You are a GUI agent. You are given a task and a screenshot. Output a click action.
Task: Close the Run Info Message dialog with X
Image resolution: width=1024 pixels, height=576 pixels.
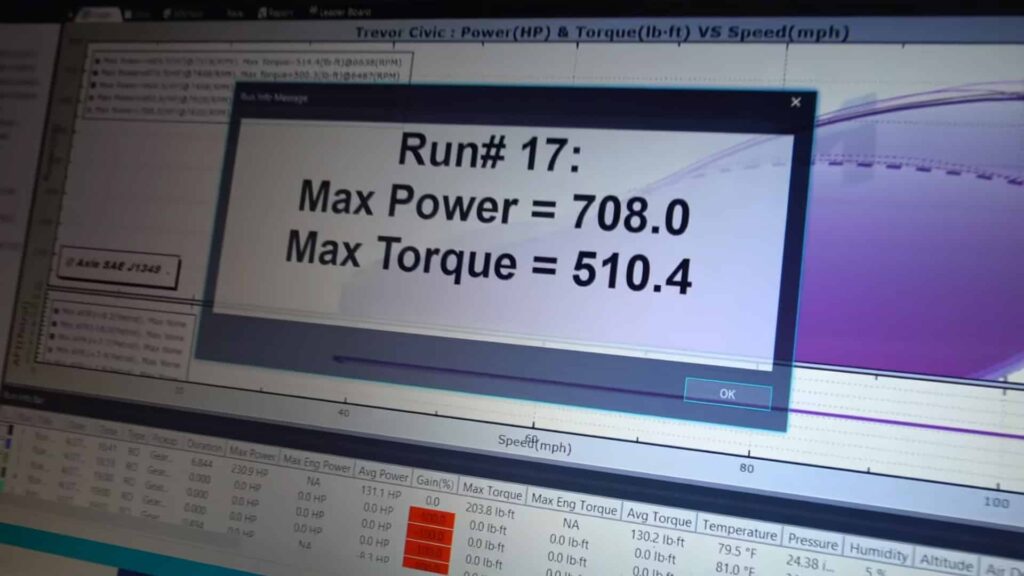[x=795, y=102]
